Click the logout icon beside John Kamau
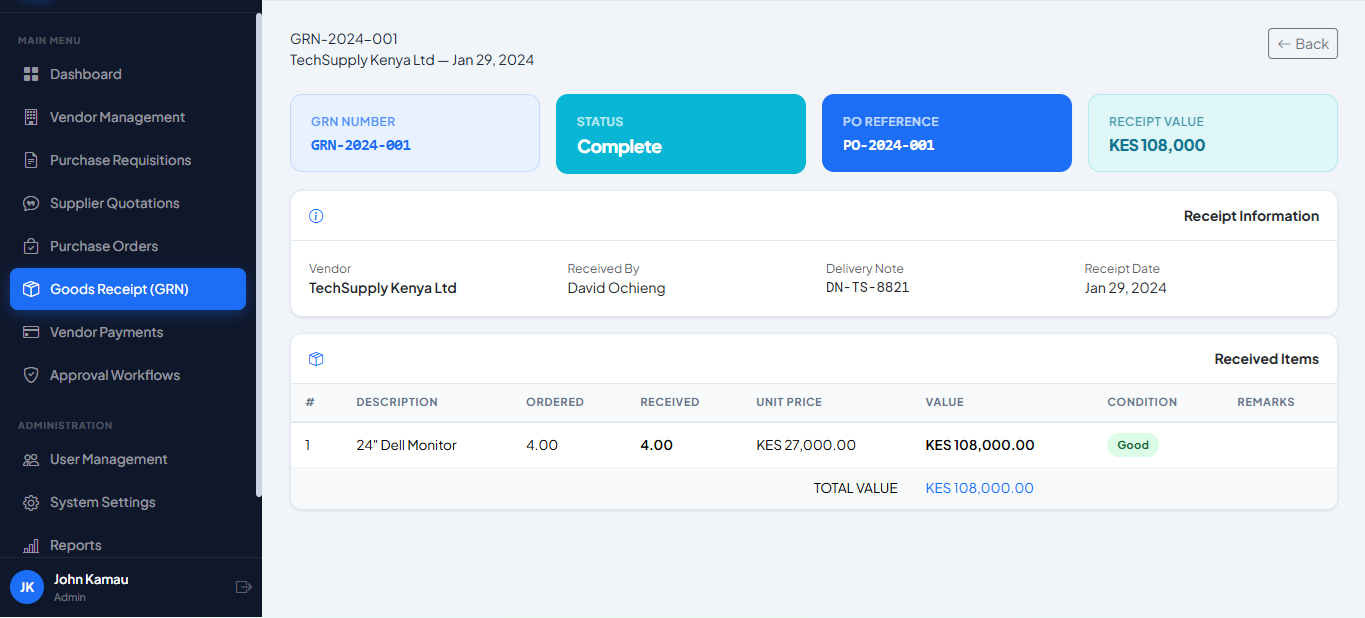 pyautogui.click(x=243, y=587)
